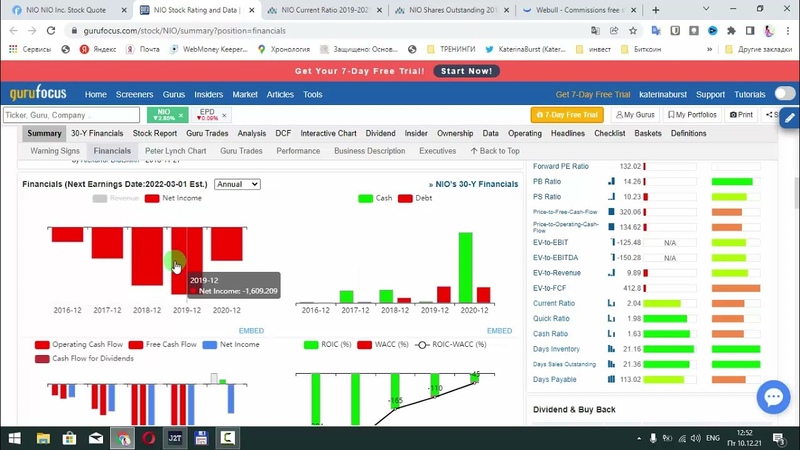Click the Ticker, Guru, Company search field
The image size is (800, 450).
point(70,115)
